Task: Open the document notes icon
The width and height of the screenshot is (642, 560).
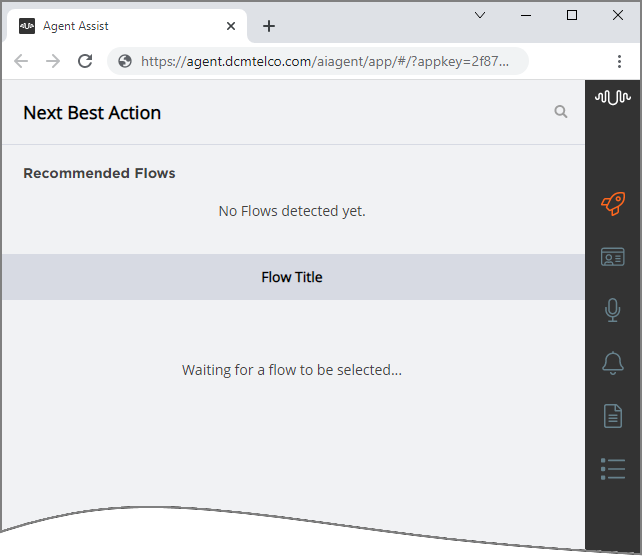Action: 613,416
